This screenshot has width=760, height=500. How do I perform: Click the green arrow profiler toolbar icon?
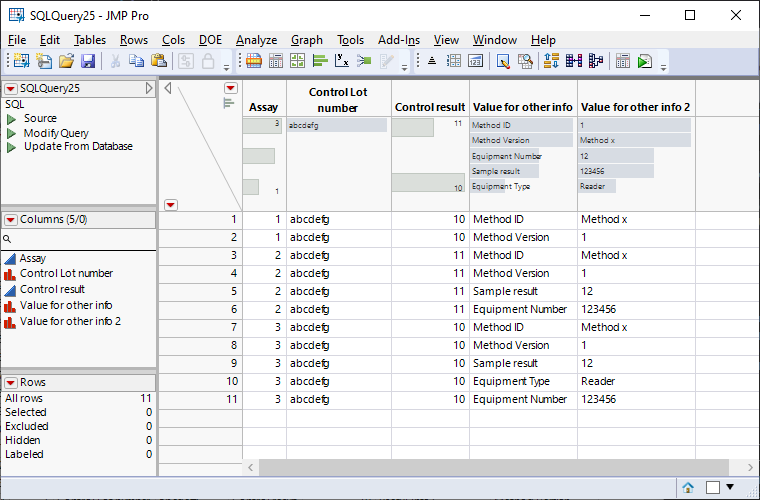[x=364, y=61]
